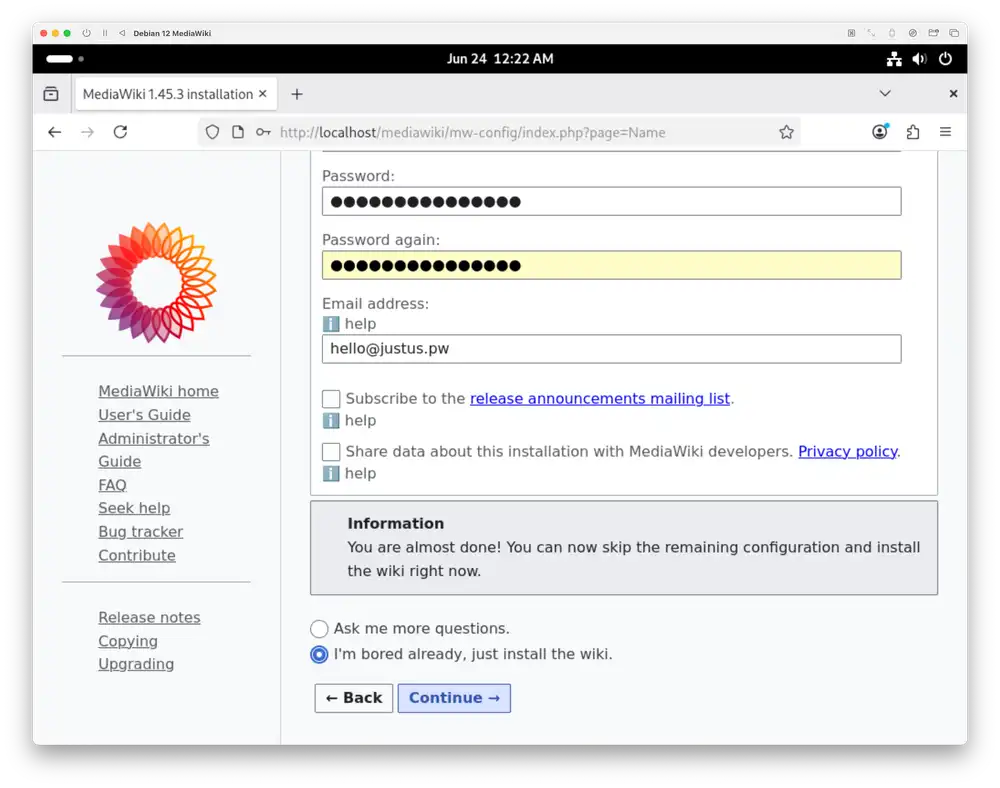Click the browser forward arrow
Screen dimensions: 1000x788
click(87, 132)
